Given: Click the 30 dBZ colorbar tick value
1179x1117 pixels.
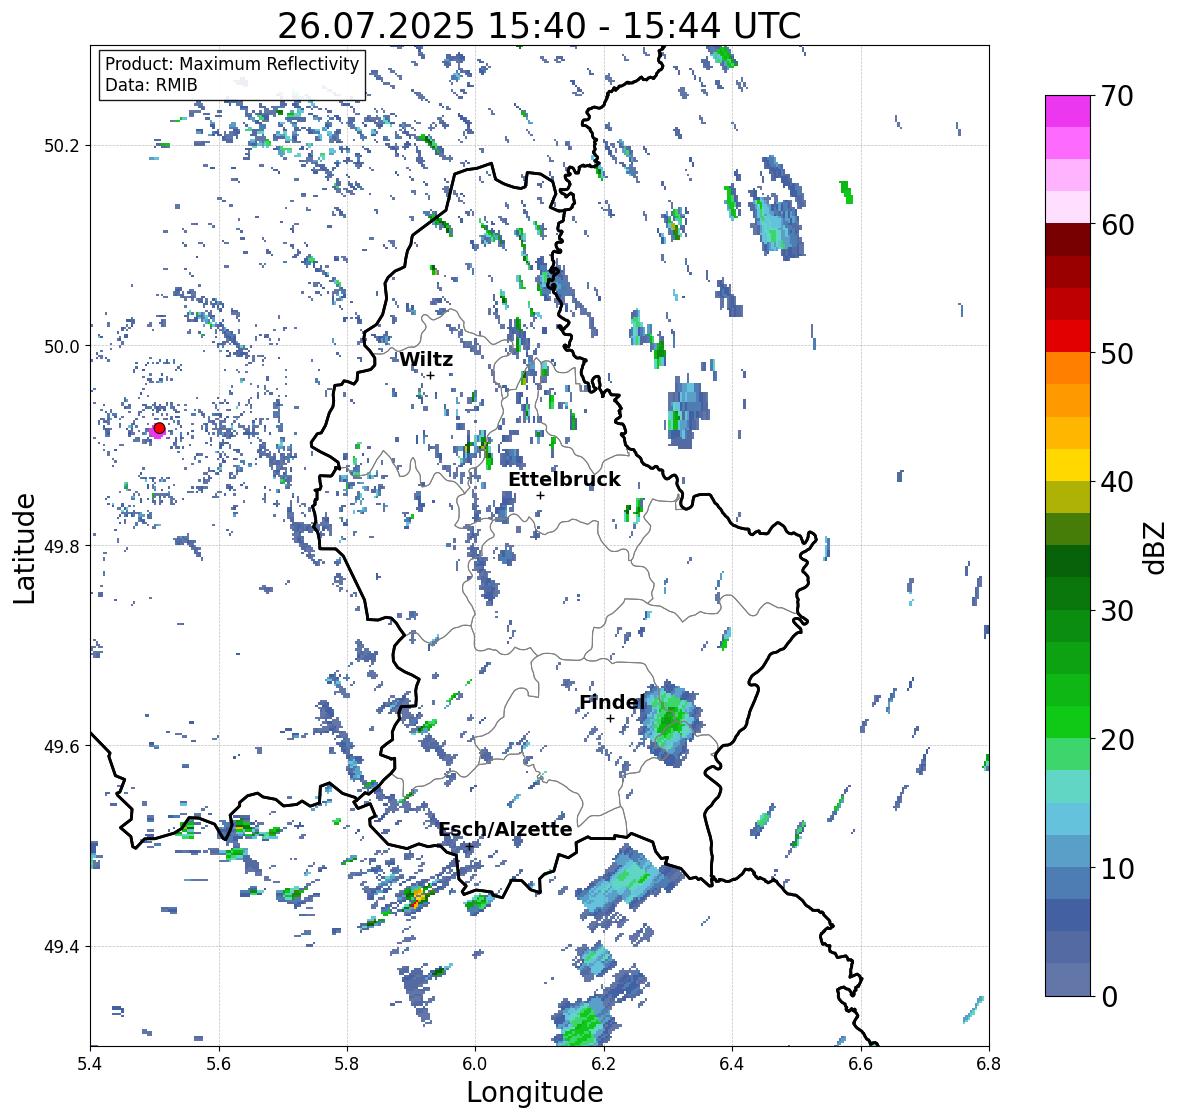Looking at the screenshot, I should [x=1117, y=610].
